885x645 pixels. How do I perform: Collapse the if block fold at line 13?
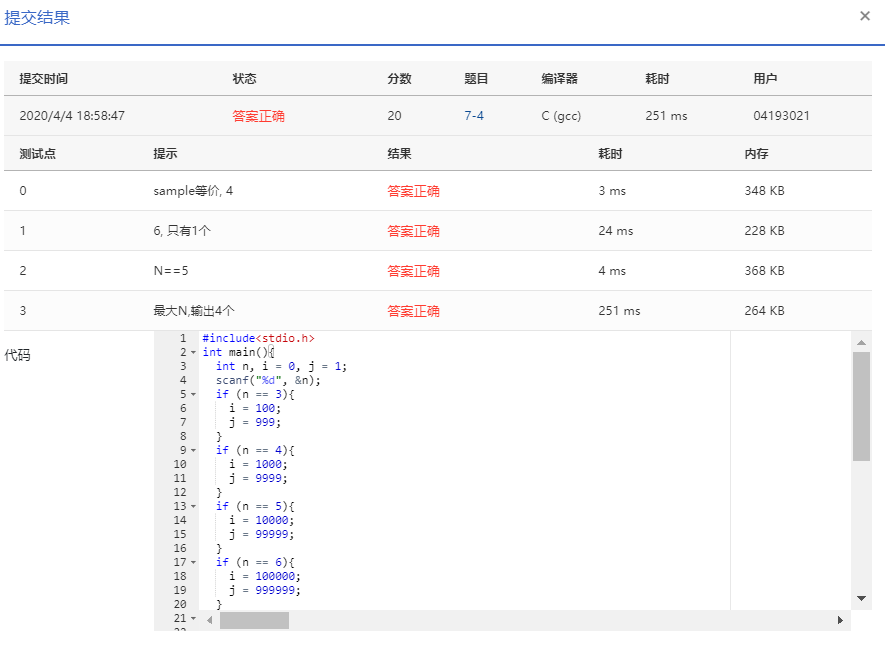click(193, 506)
